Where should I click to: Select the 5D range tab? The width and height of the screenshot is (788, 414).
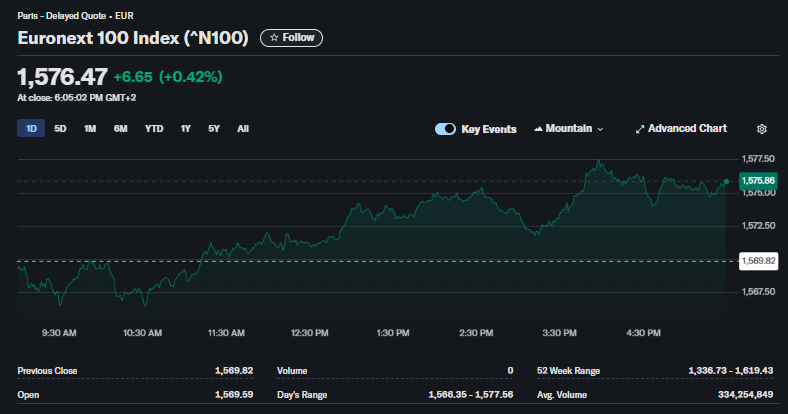point(60,129)
